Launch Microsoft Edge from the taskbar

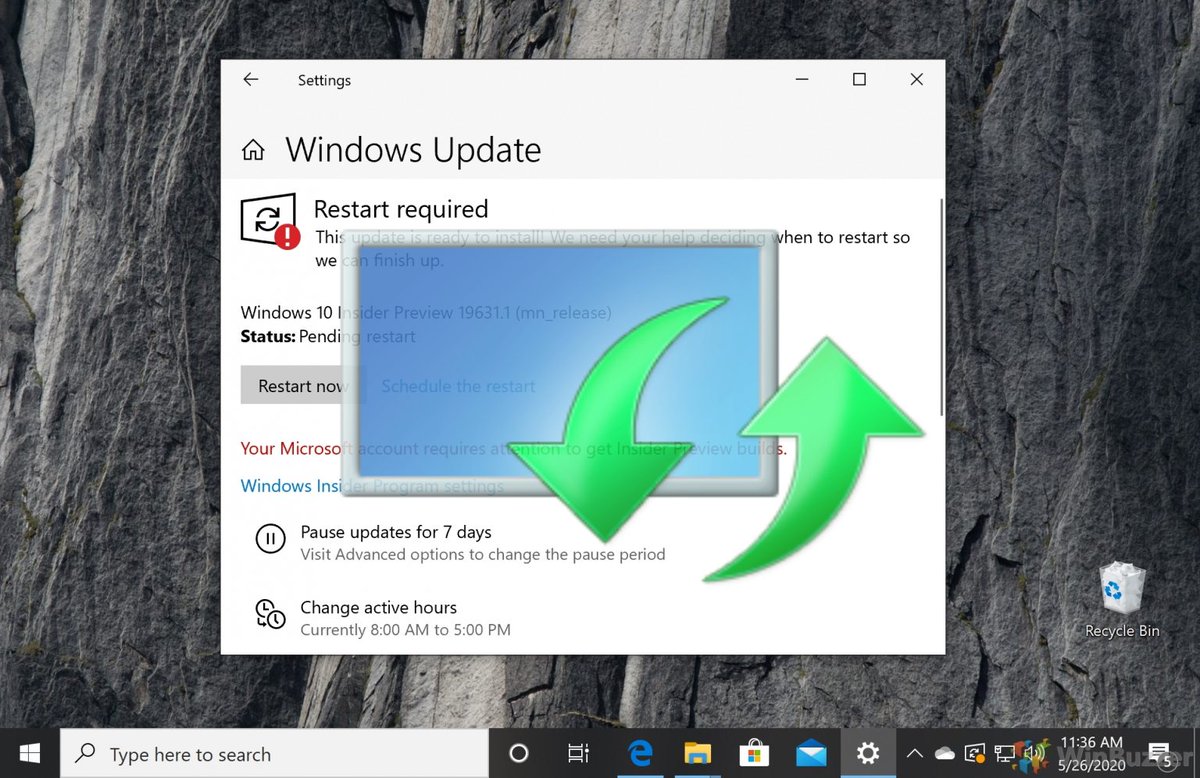pyautogui.click(x=639, y=754)
